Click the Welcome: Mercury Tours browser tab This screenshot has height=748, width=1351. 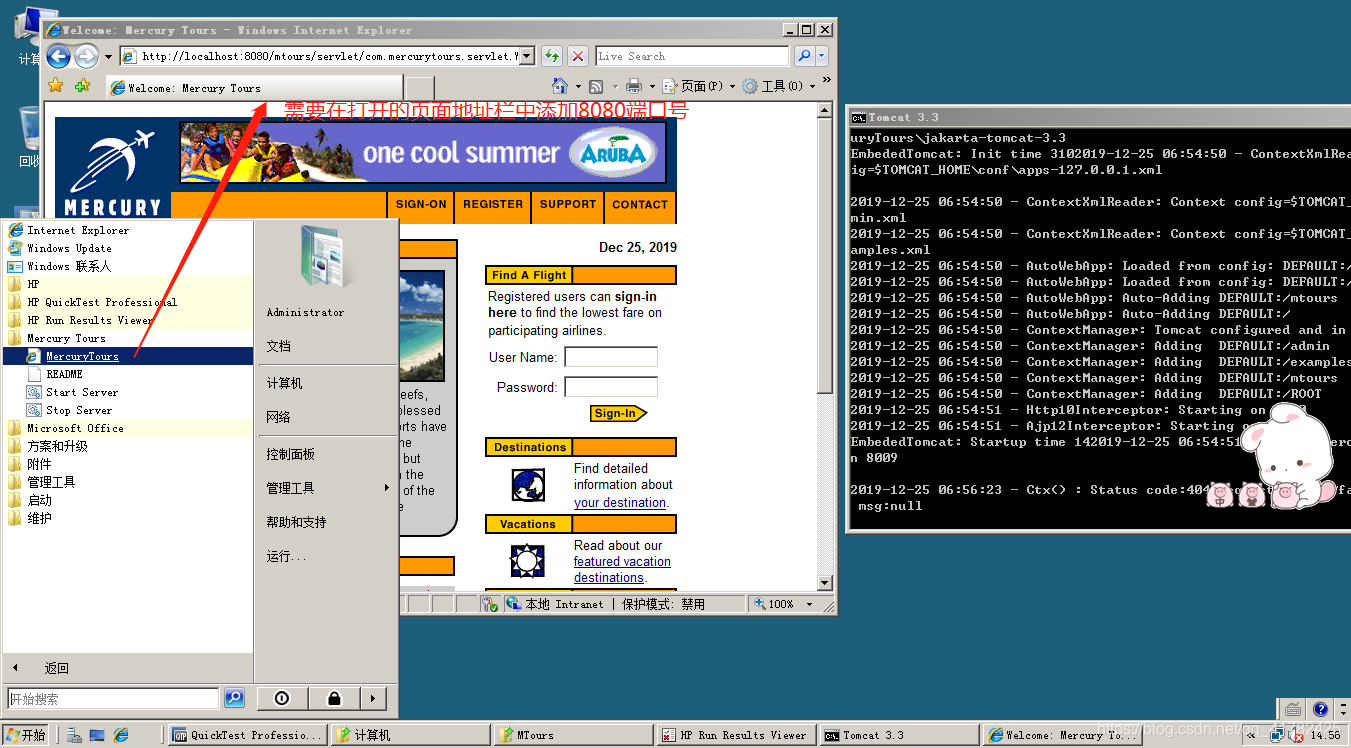click(254, 88)
